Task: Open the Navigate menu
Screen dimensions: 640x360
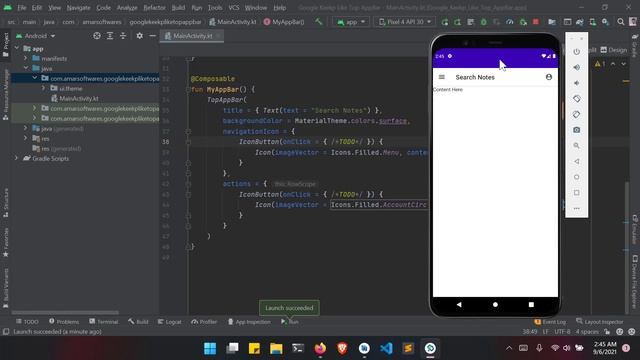Action: 78,8
